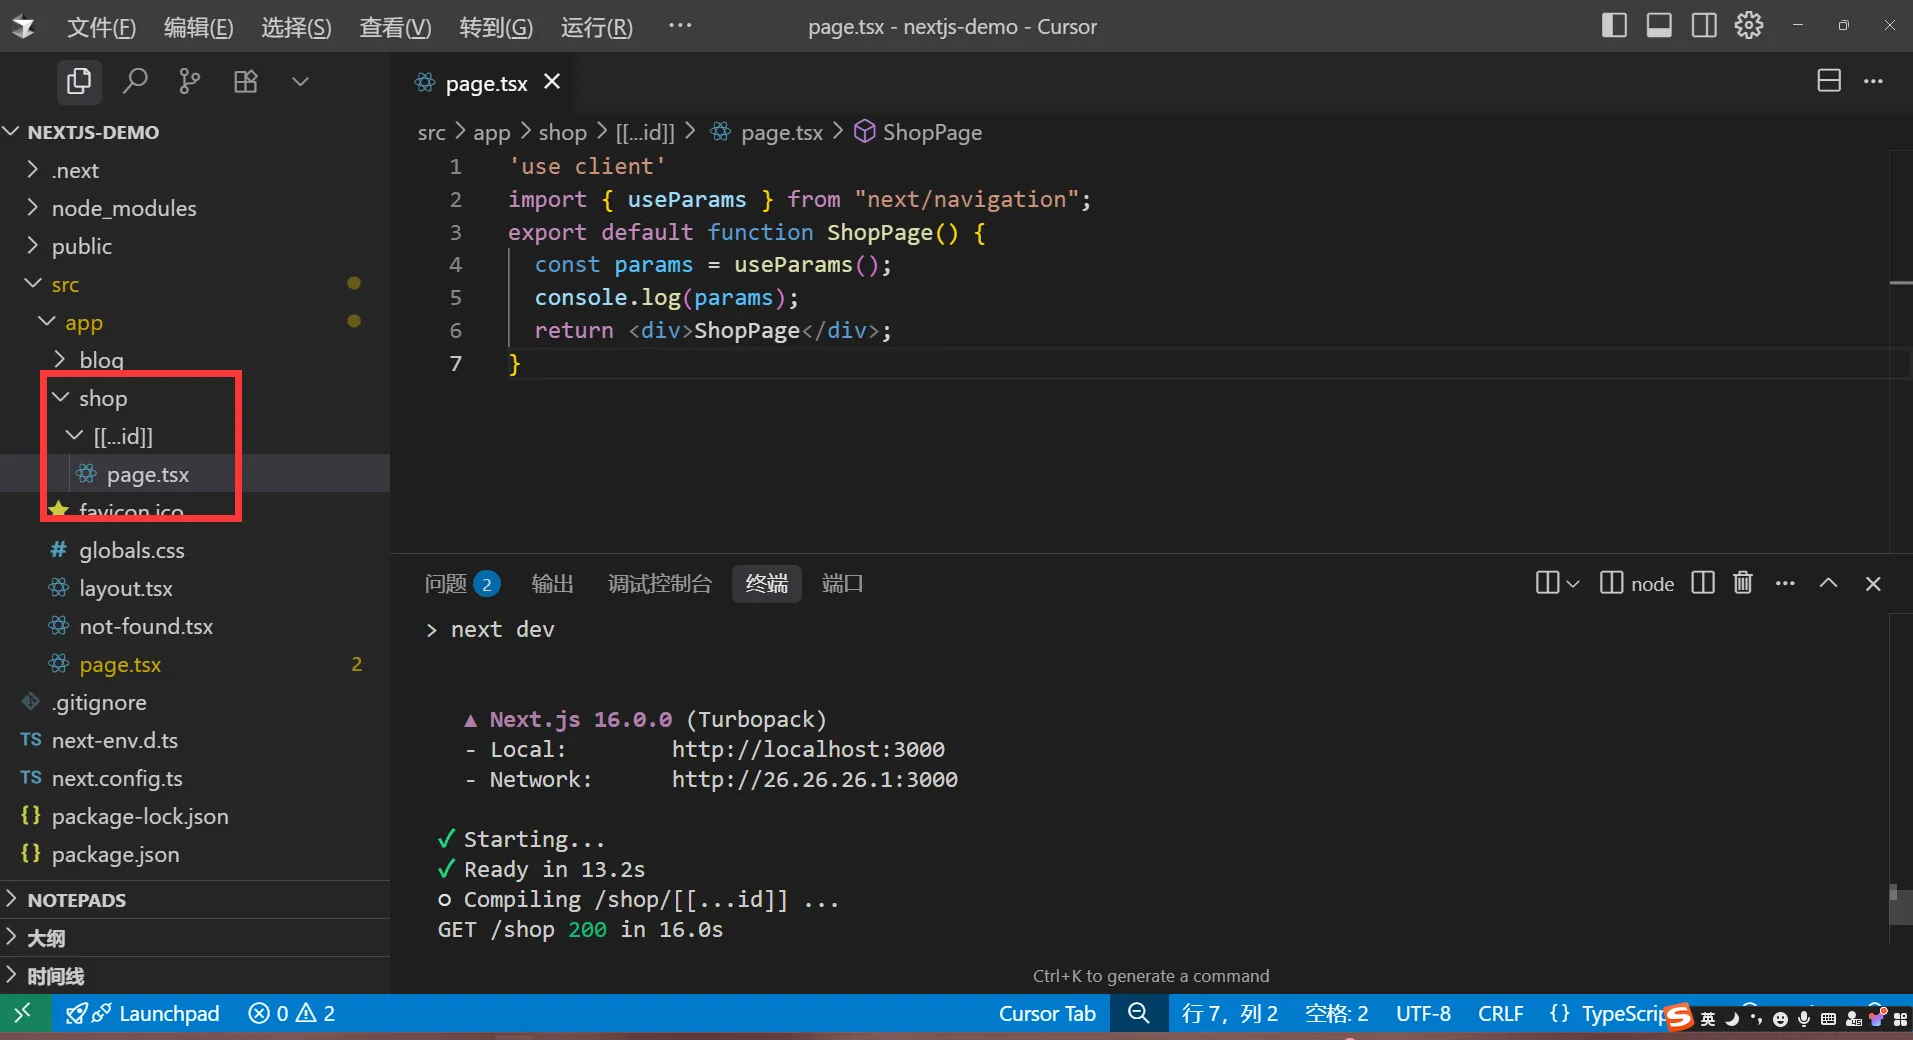Switch to the 输出 panel tab
The height and width of the screenshot is (1040, 1913).
552,584
